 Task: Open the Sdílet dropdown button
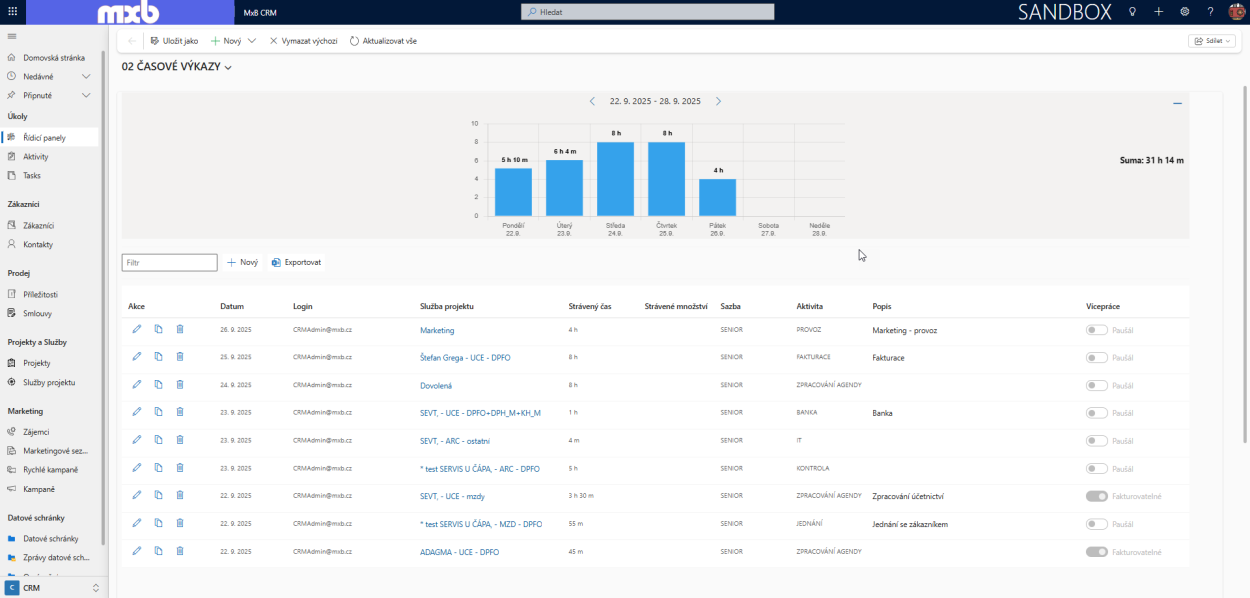pyautogui.click(x=1211, y=41)
